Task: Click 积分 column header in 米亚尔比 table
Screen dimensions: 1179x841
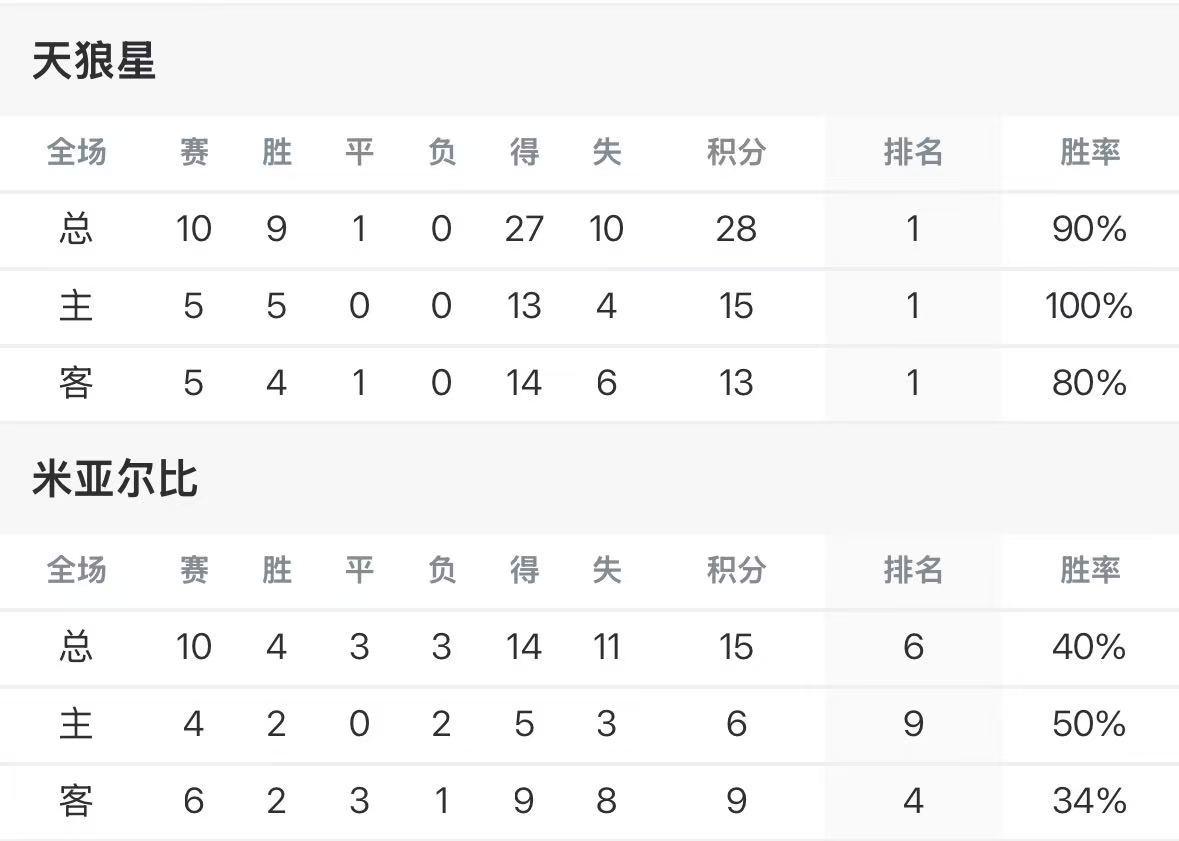Action: tap(736, 569)
